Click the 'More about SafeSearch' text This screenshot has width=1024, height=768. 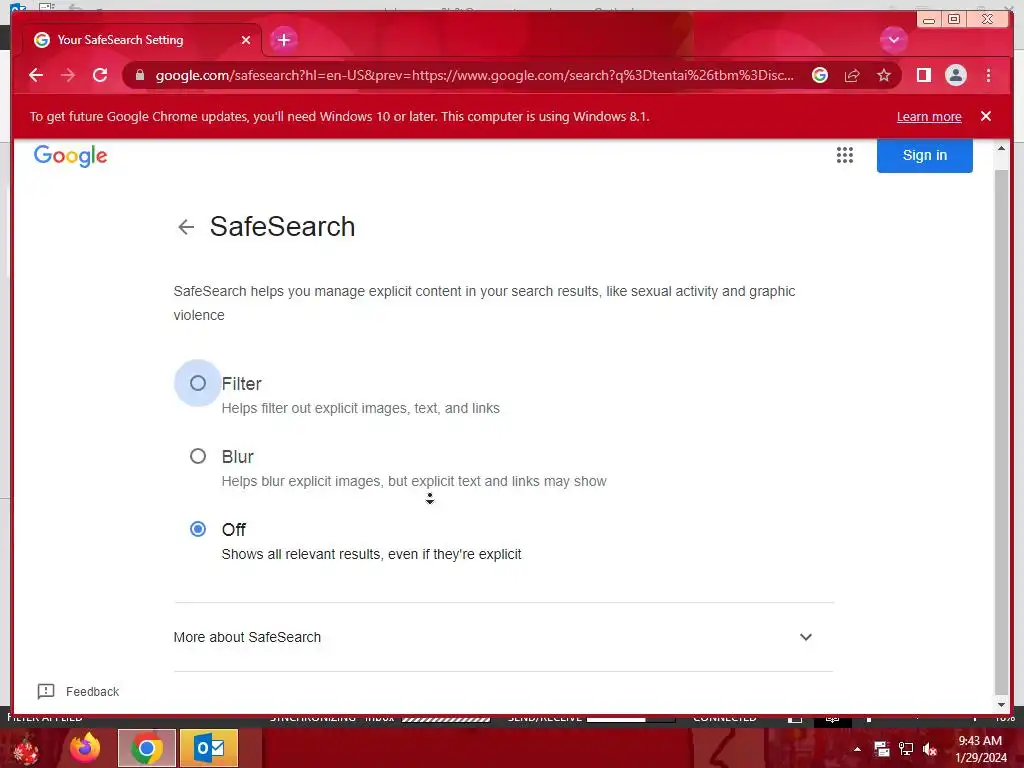(247, 637)
